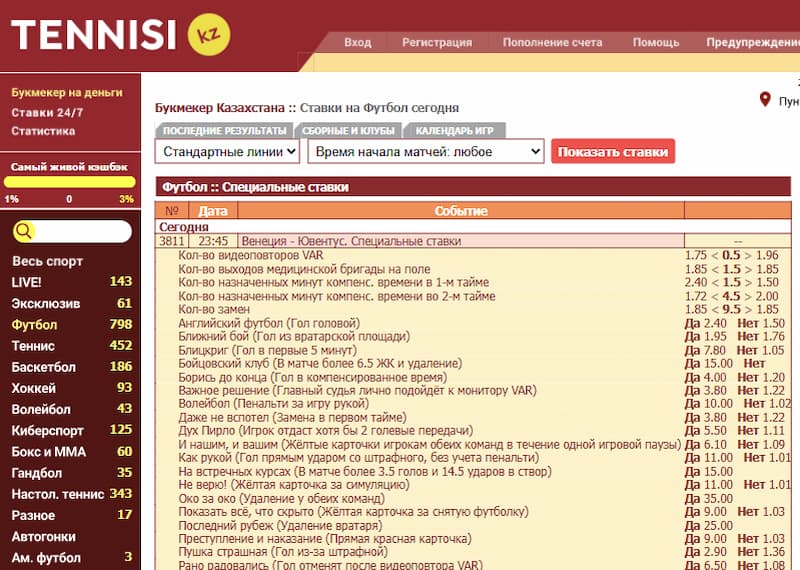Click the yellow search magnifier icon
The image size is (800, 570).
(x=23, y=231)
